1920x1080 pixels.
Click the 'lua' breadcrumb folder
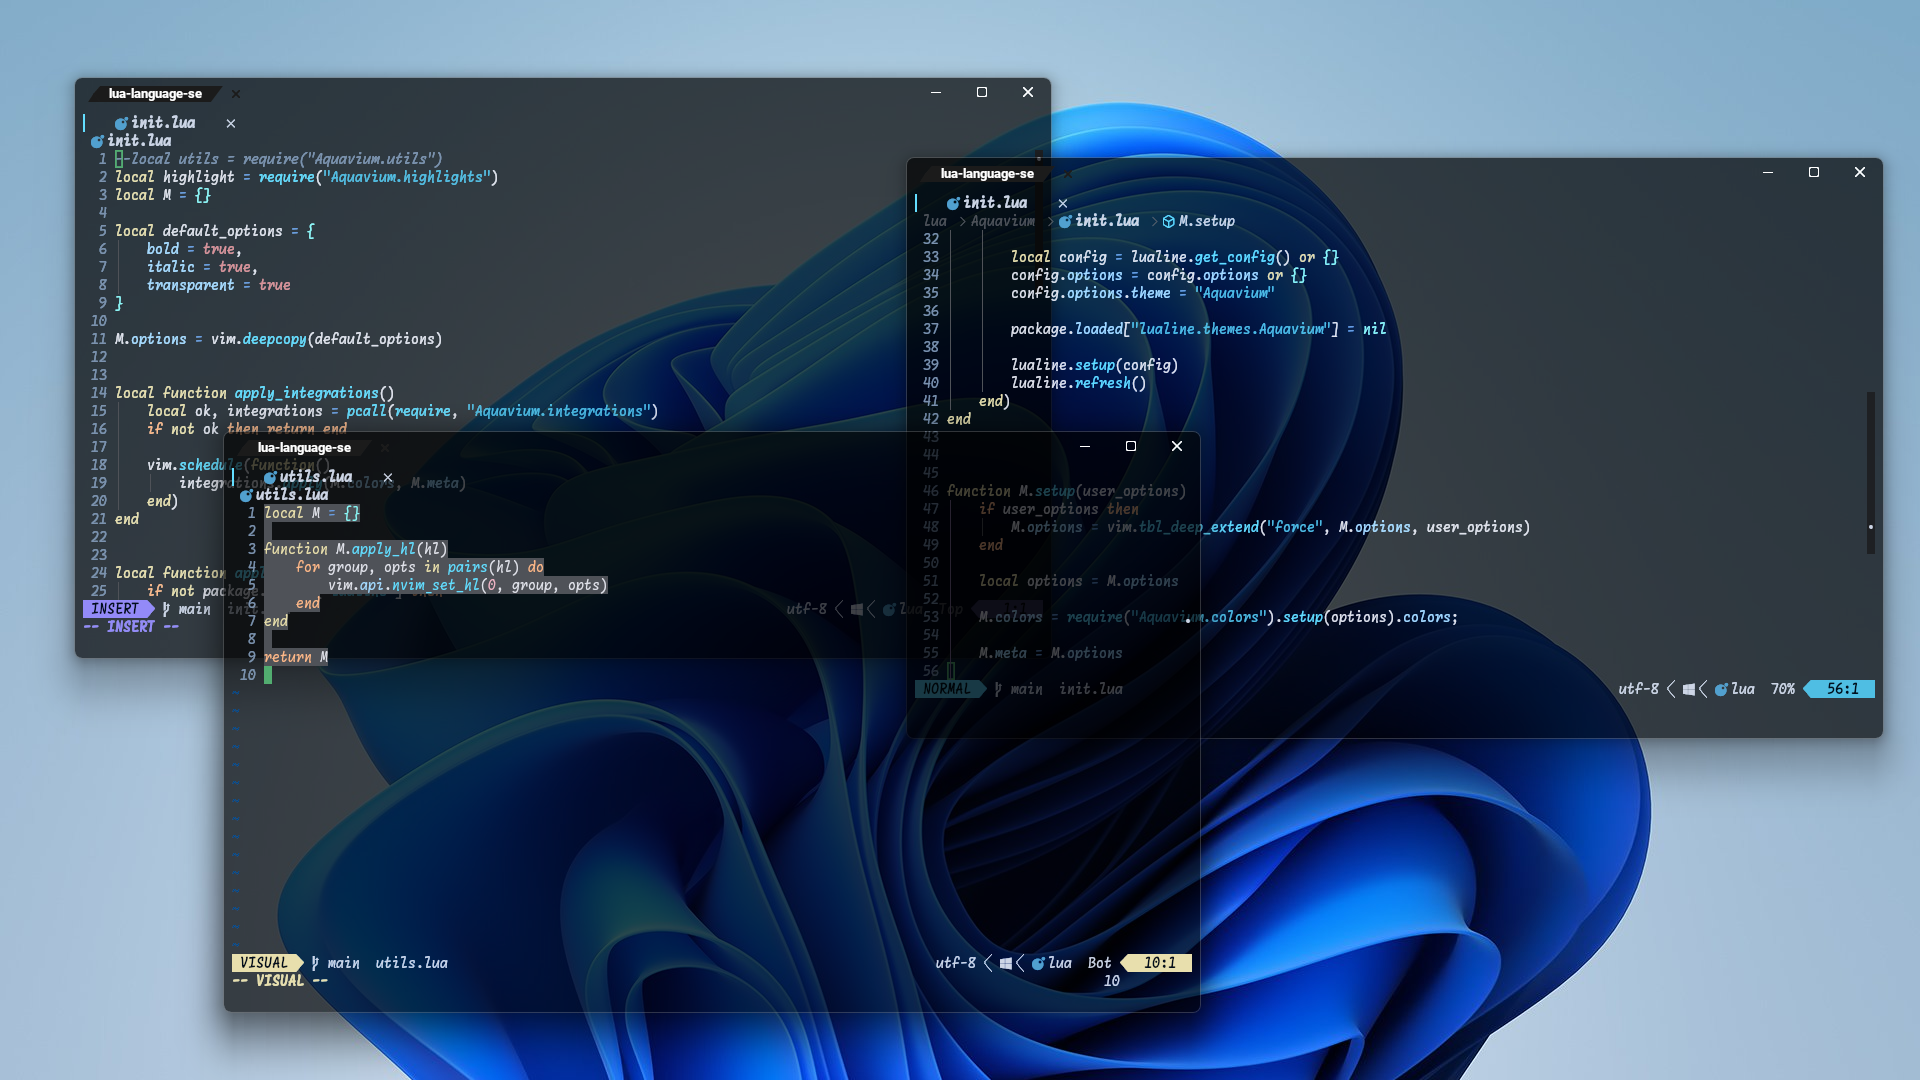[x=935, y=221]
